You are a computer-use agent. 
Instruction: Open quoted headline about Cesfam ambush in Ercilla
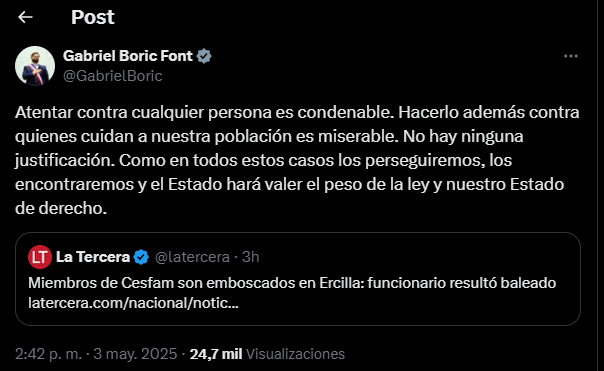[292, 283]
